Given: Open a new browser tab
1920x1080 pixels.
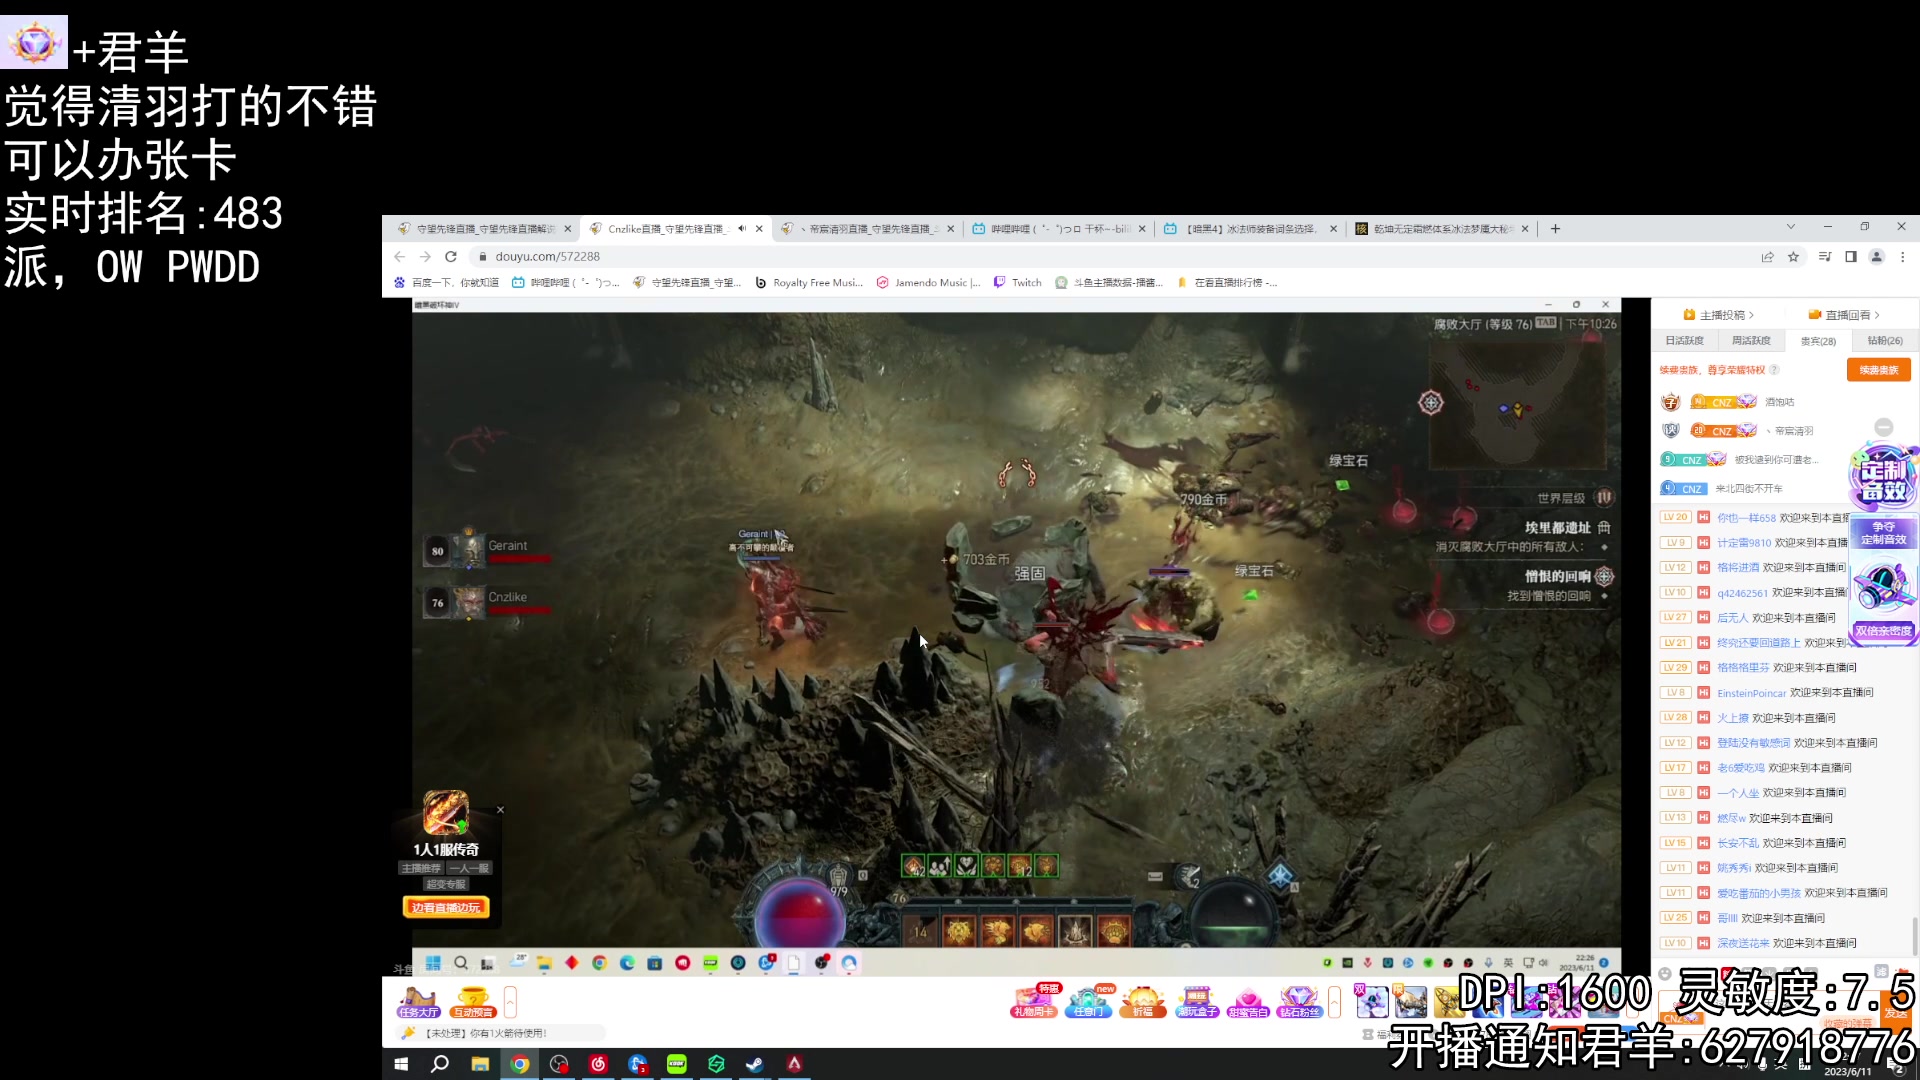Looking at the screenshot, I should [1555, 229].
